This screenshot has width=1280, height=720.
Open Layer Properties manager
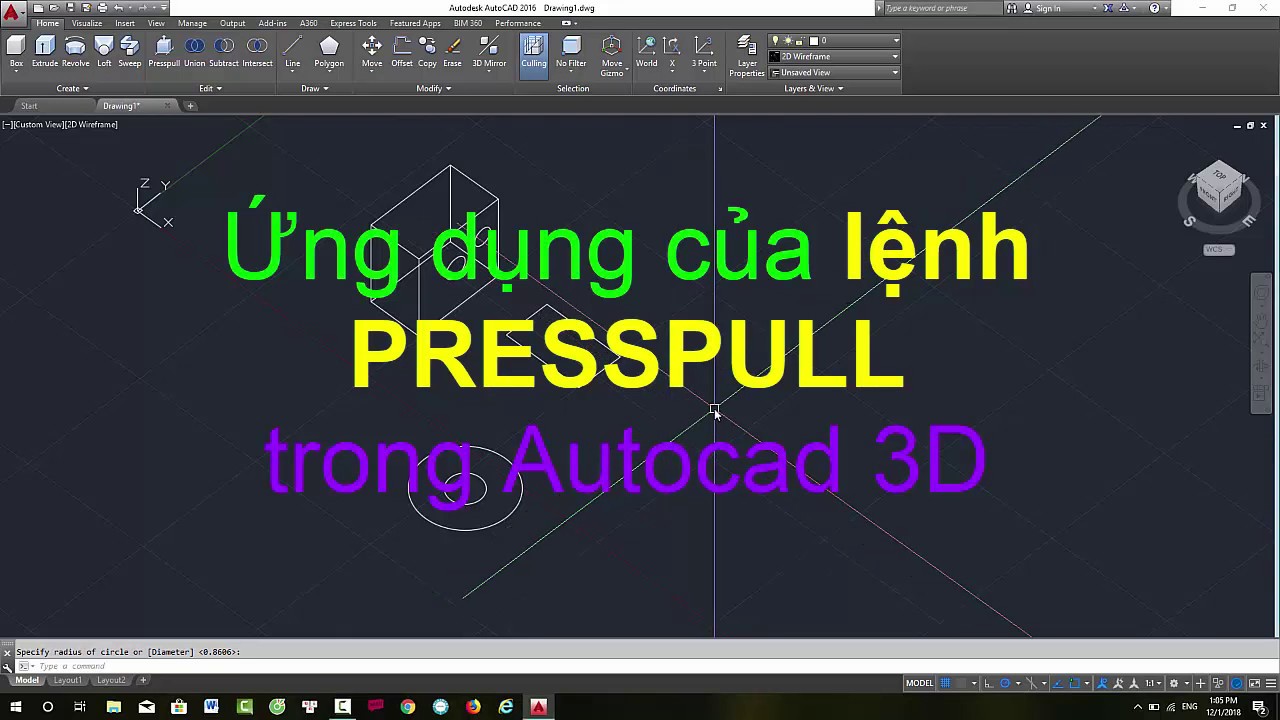(x=747, y=56)
